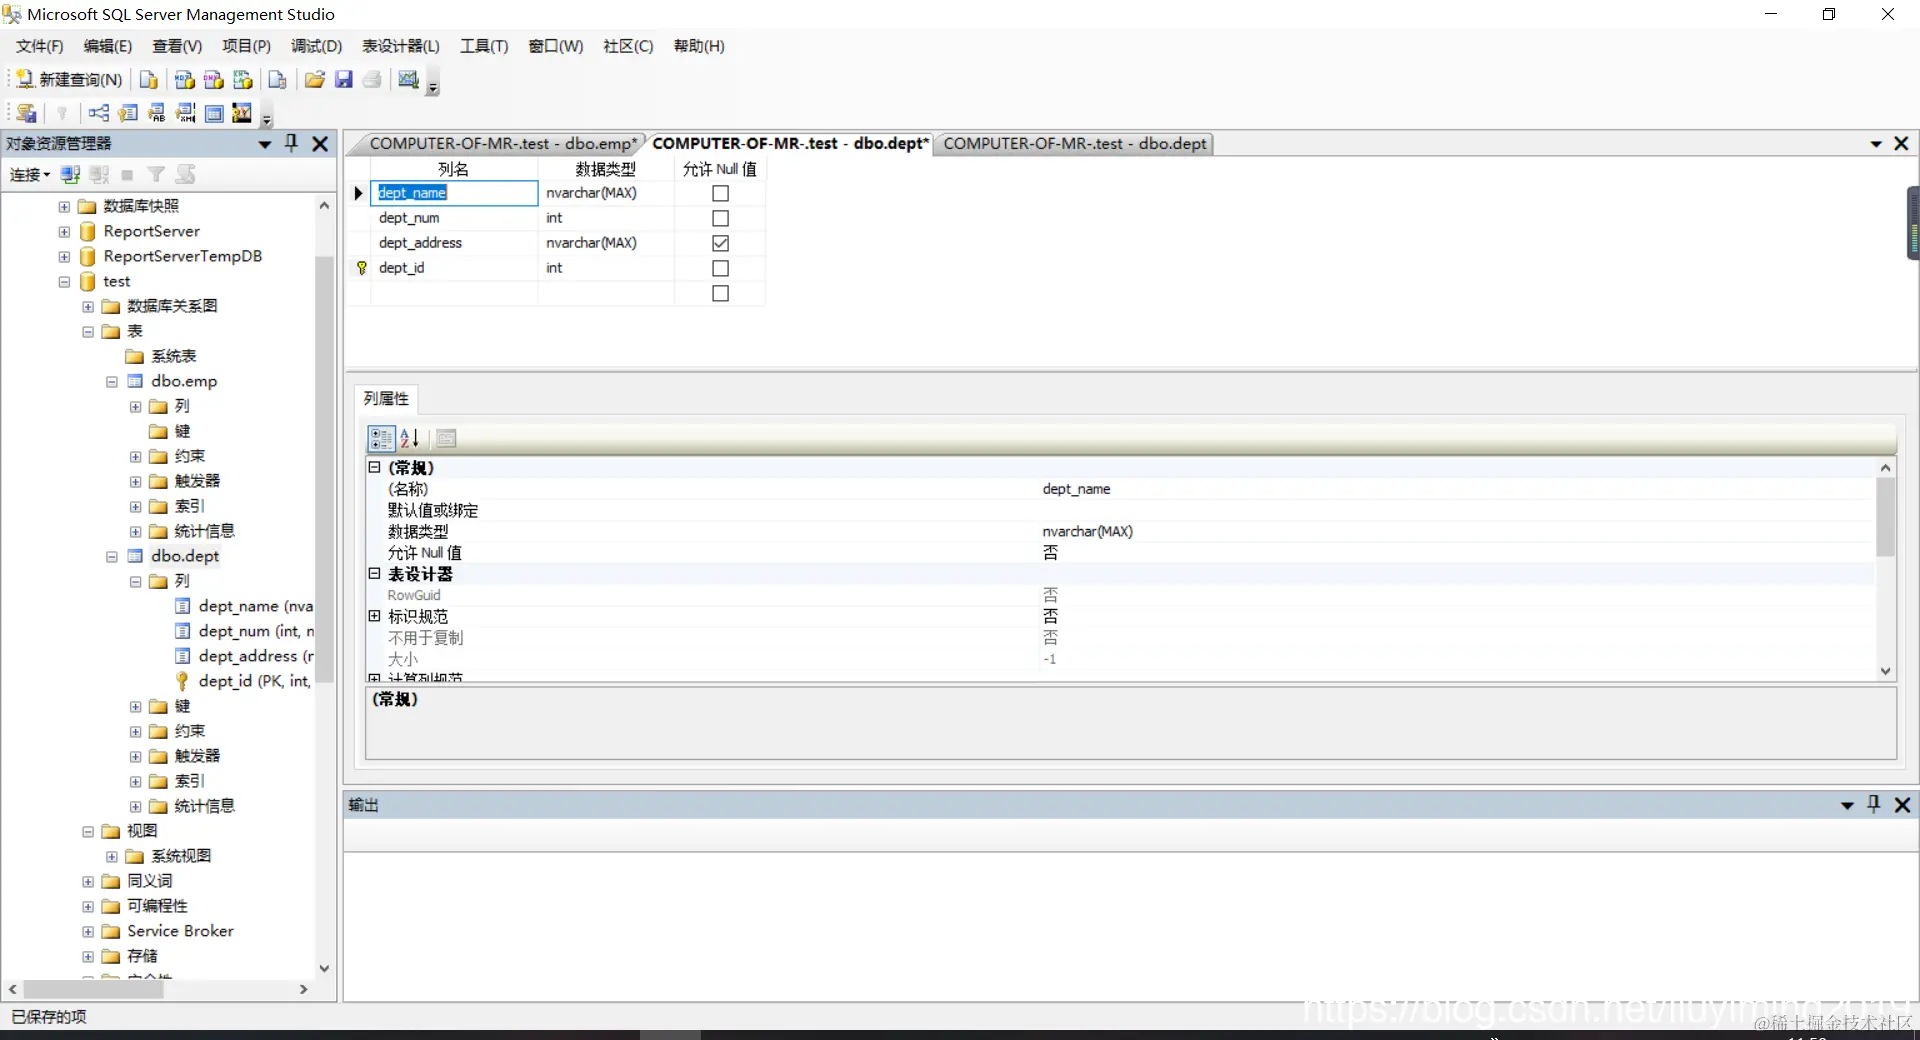The width and height of the screenshot is (1920, 1040).
Task: Toggle Allow Null for dept_num column
Action: point(720,218)
